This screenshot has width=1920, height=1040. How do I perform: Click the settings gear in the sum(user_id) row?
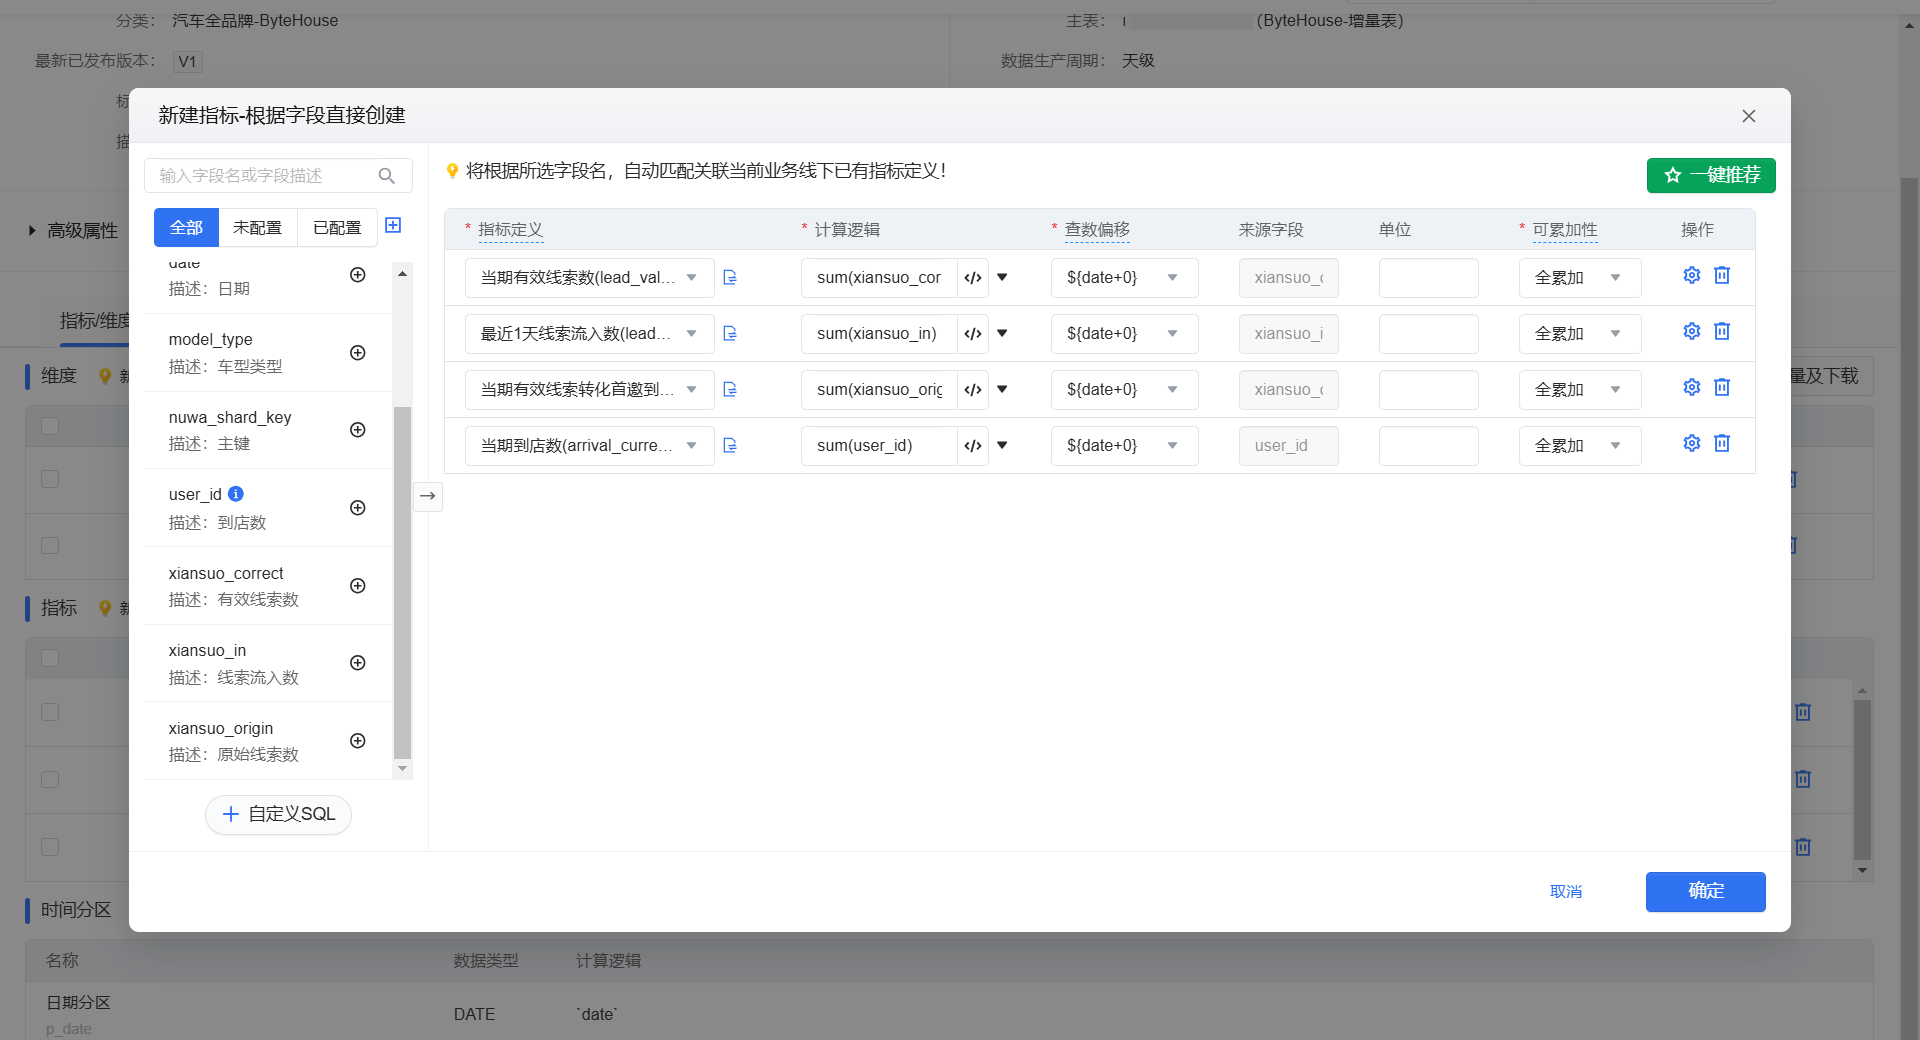point(1691,443)
